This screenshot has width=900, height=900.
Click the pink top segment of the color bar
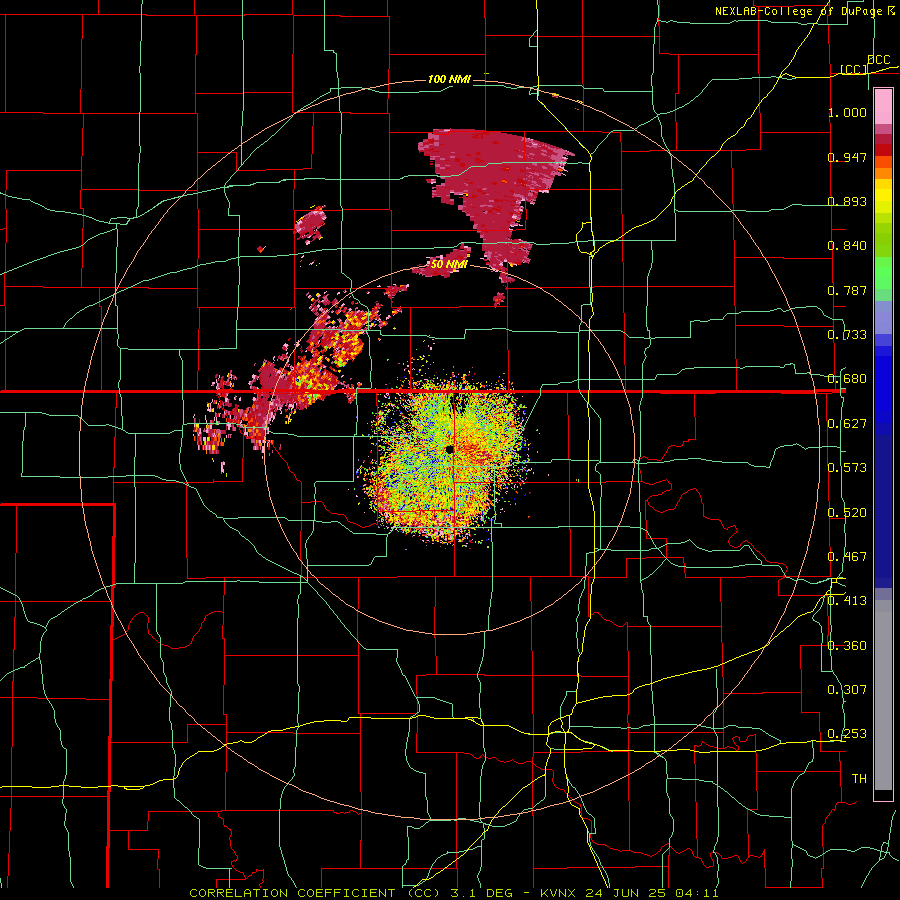click(883, 107)
